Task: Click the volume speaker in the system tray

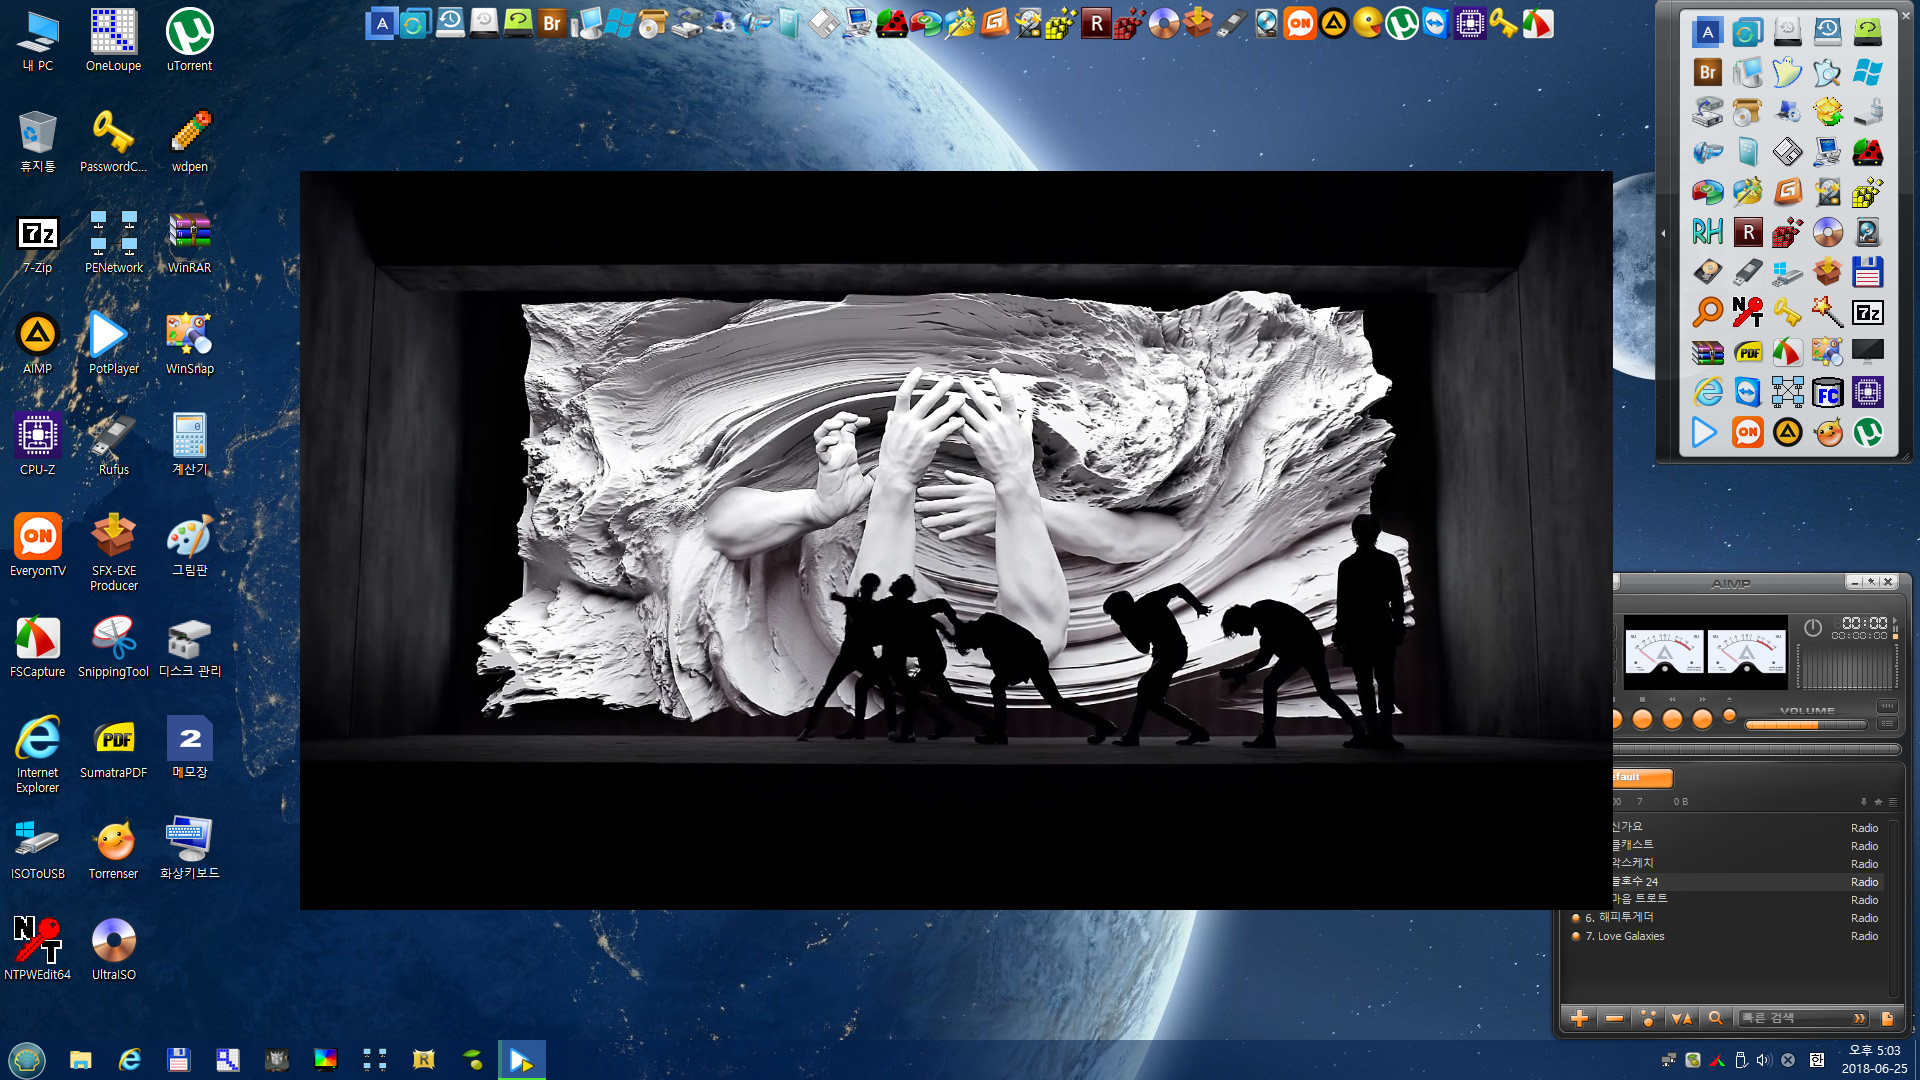Action: (1764, 1060)
